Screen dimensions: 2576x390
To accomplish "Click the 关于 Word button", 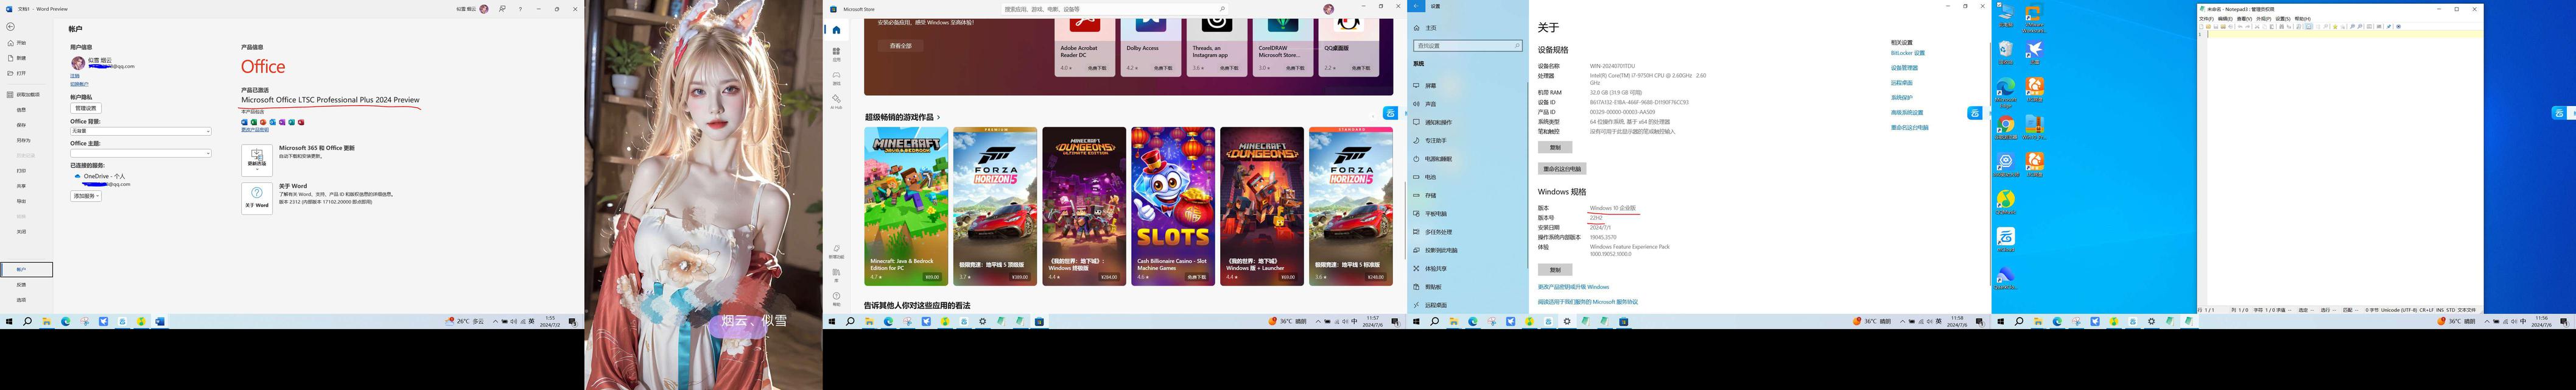I will coord(257,198).
